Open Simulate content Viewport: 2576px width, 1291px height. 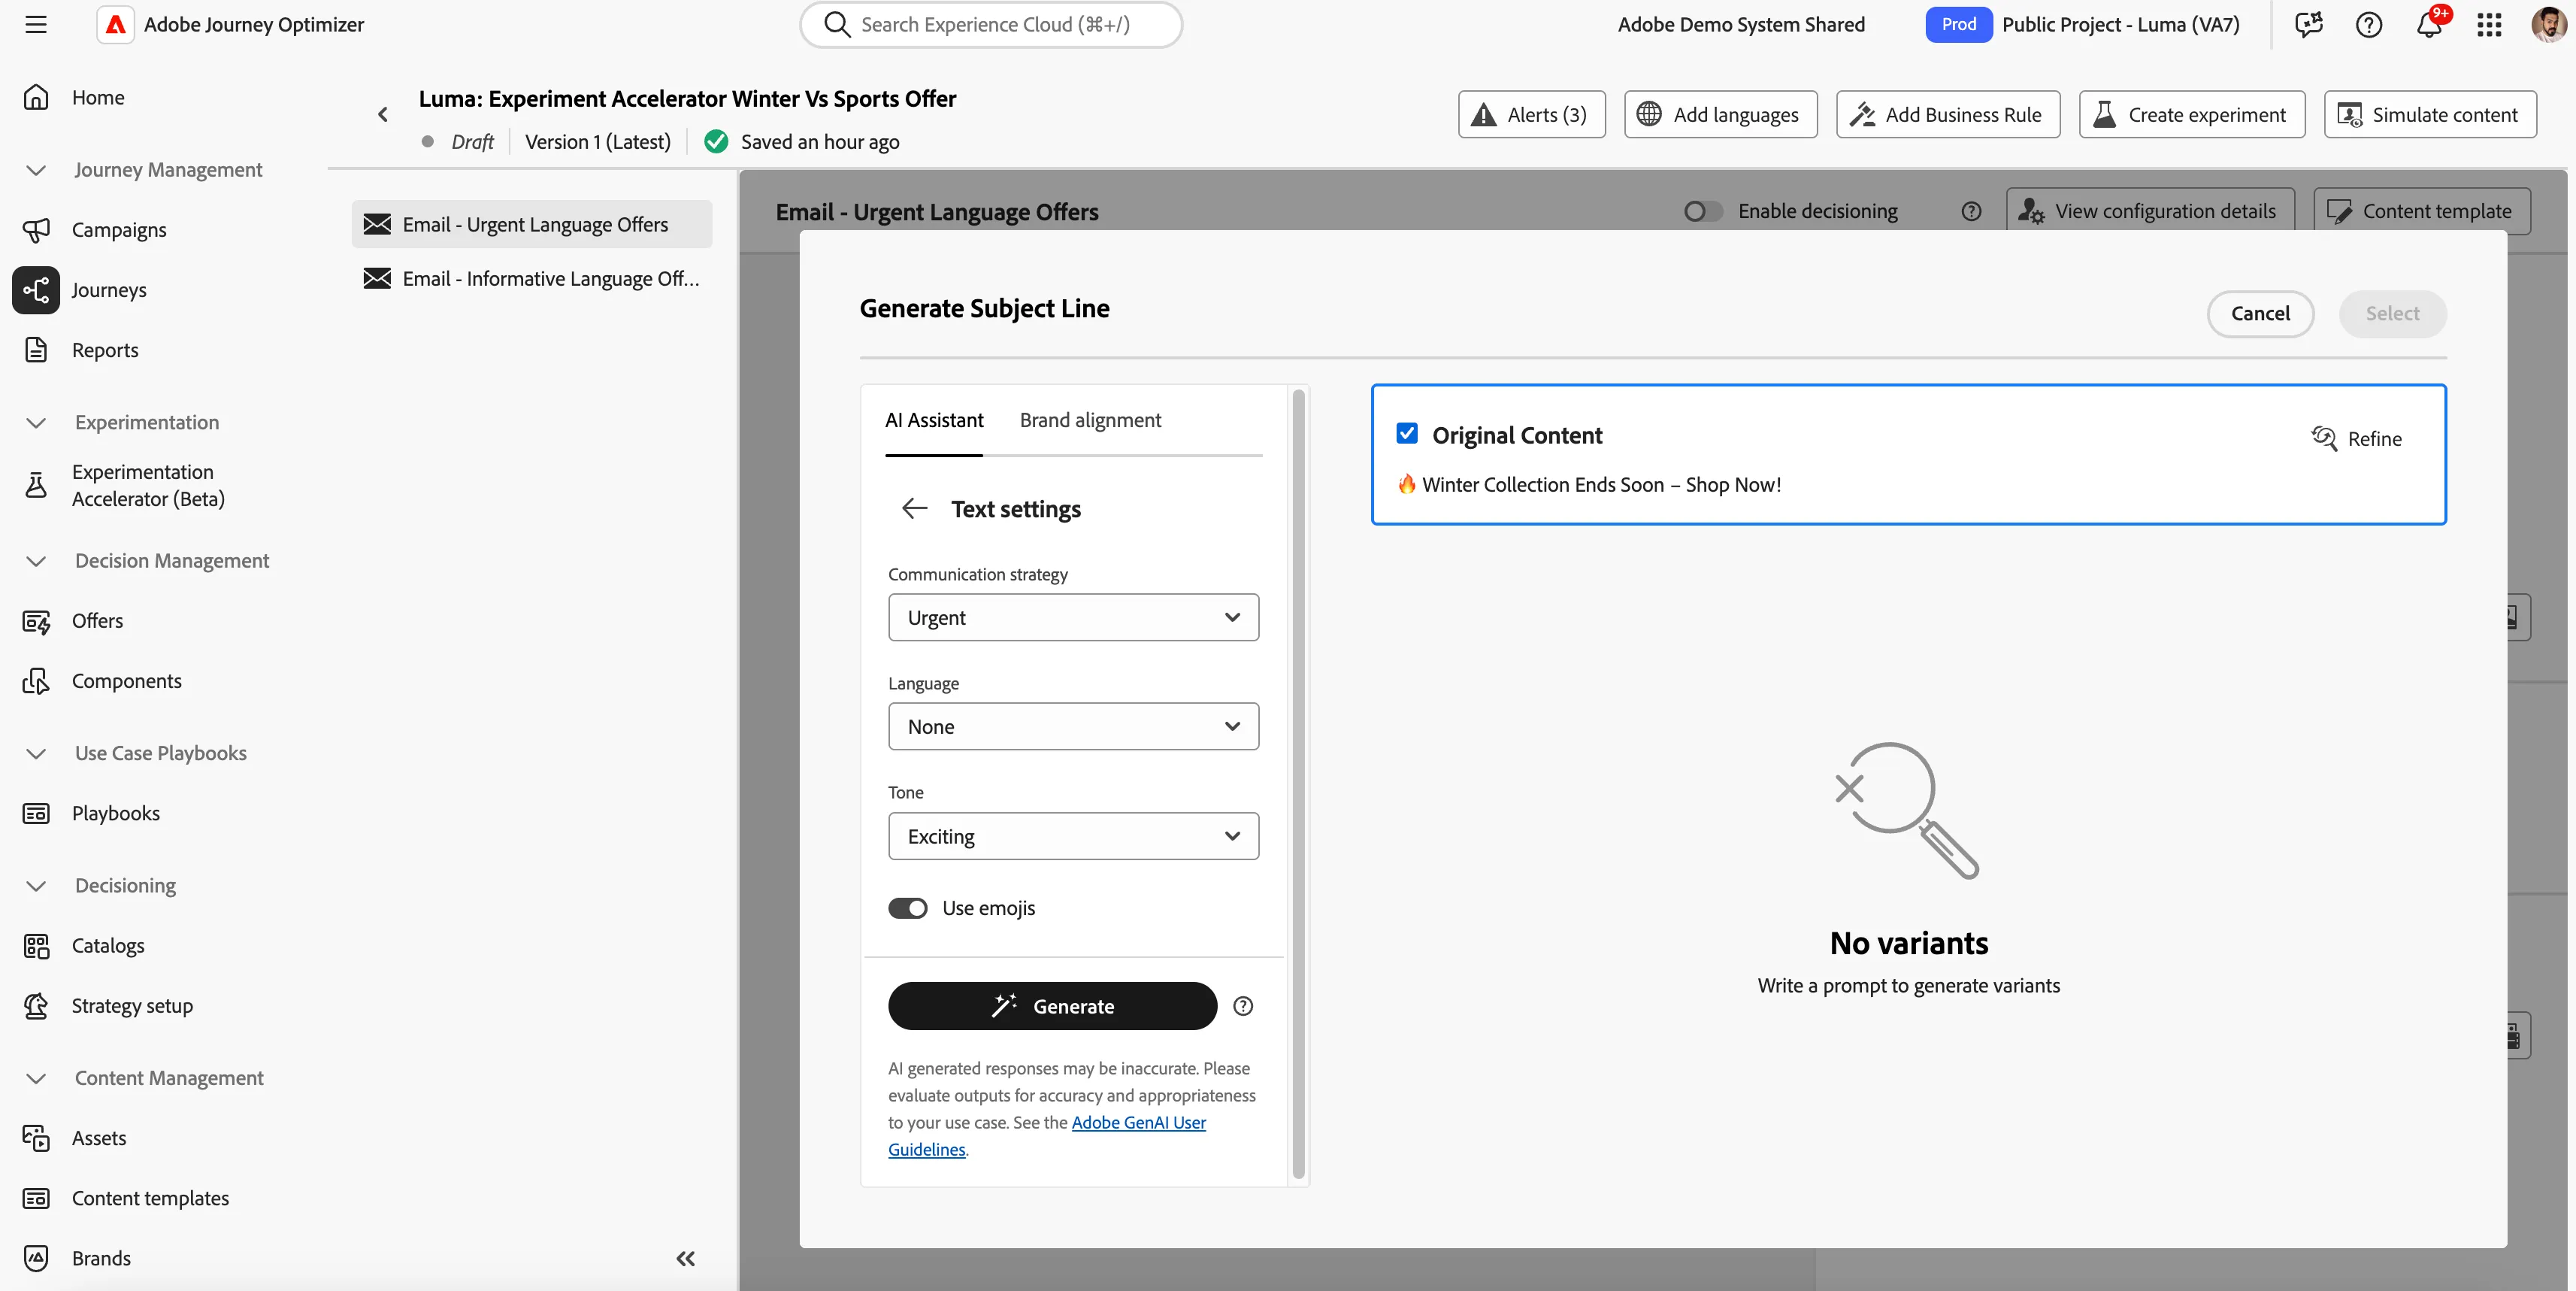point(2430,115)
